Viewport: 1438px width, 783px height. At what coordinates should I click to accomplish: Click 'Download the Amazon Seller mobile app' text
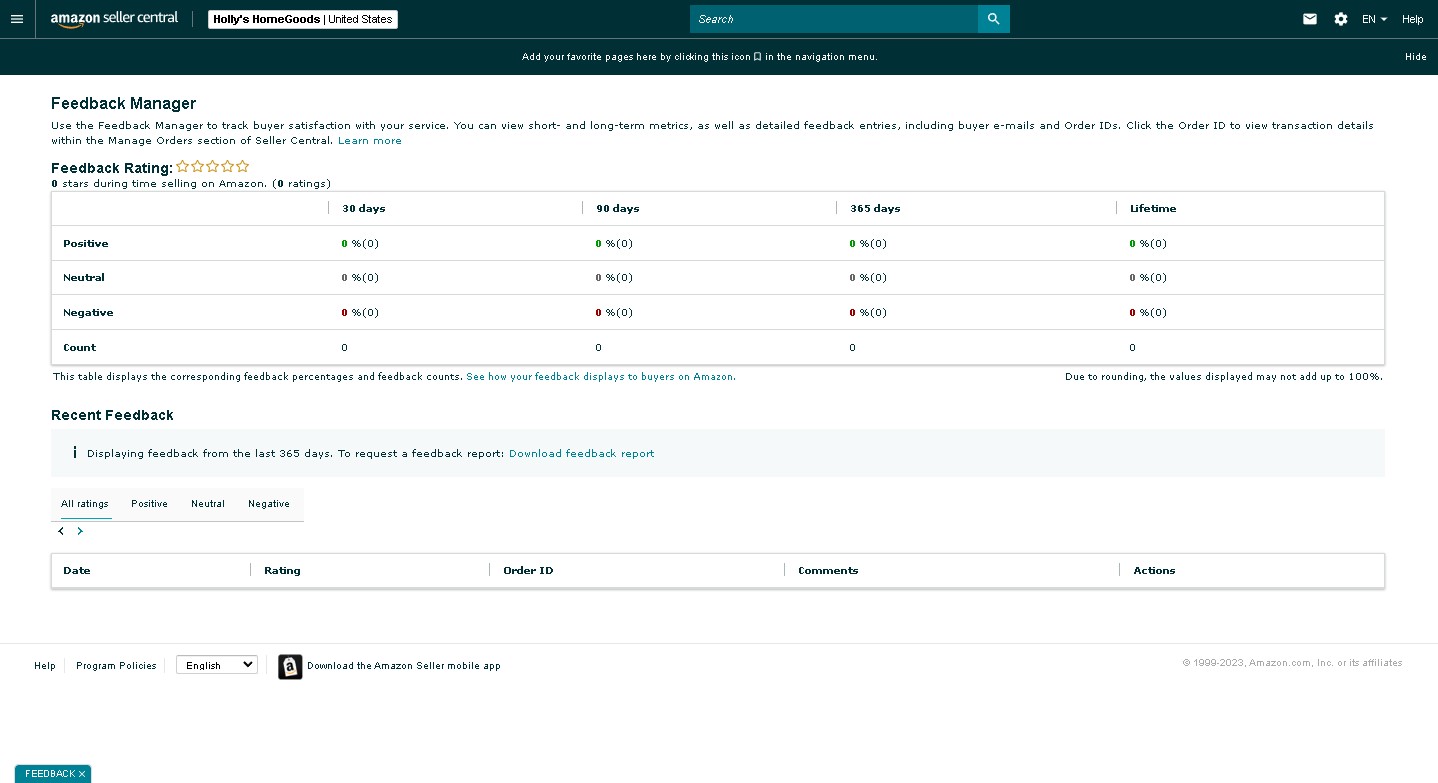pos(404,666)
